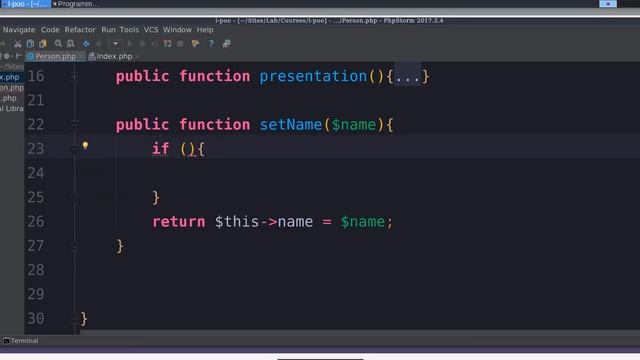Click the Replace icon beside Find

pyautogui.click(x=71, y=44)
